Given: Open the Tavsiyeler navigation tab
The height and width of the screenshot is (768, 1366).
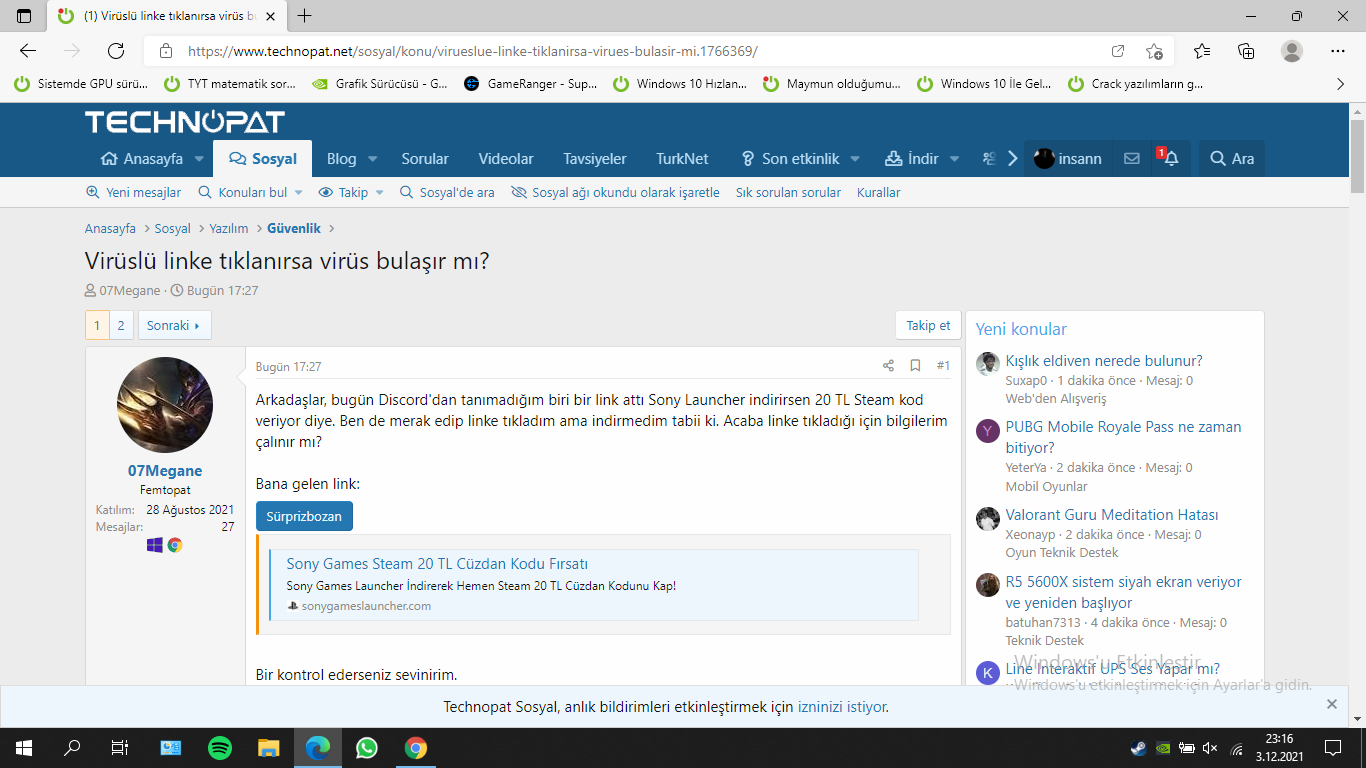Looking at the screenshot, I should point(595,159).
